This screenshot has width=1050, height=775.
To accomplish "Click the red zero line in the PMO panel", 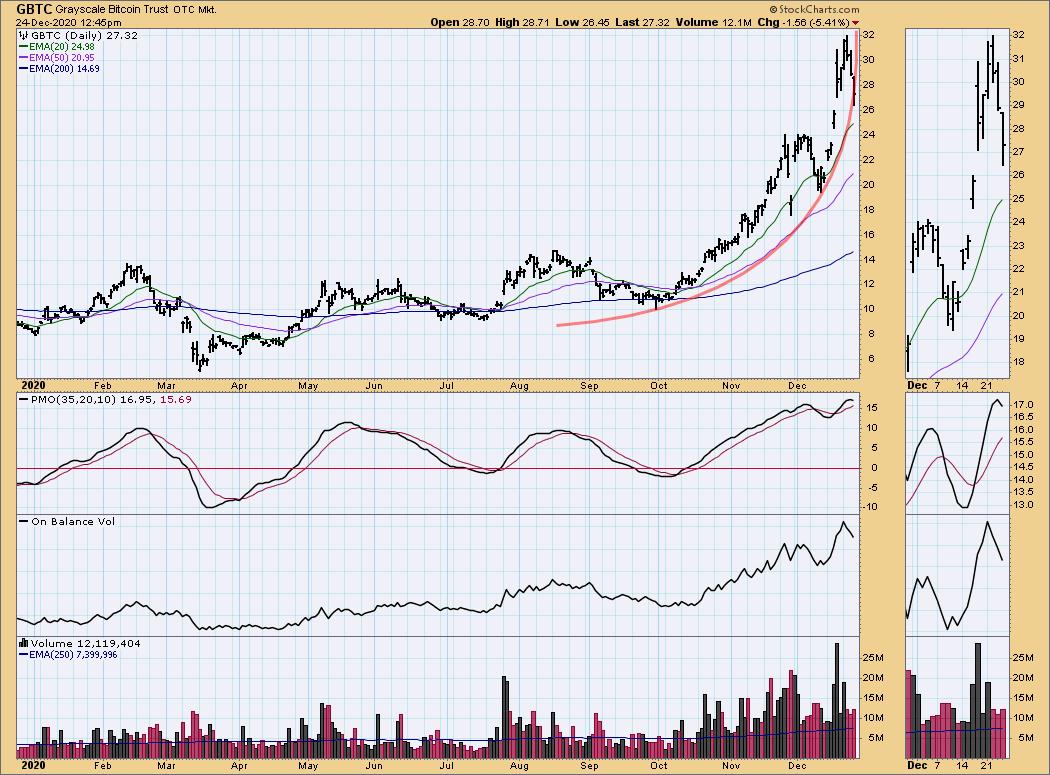I will click(x=437, y=468).
